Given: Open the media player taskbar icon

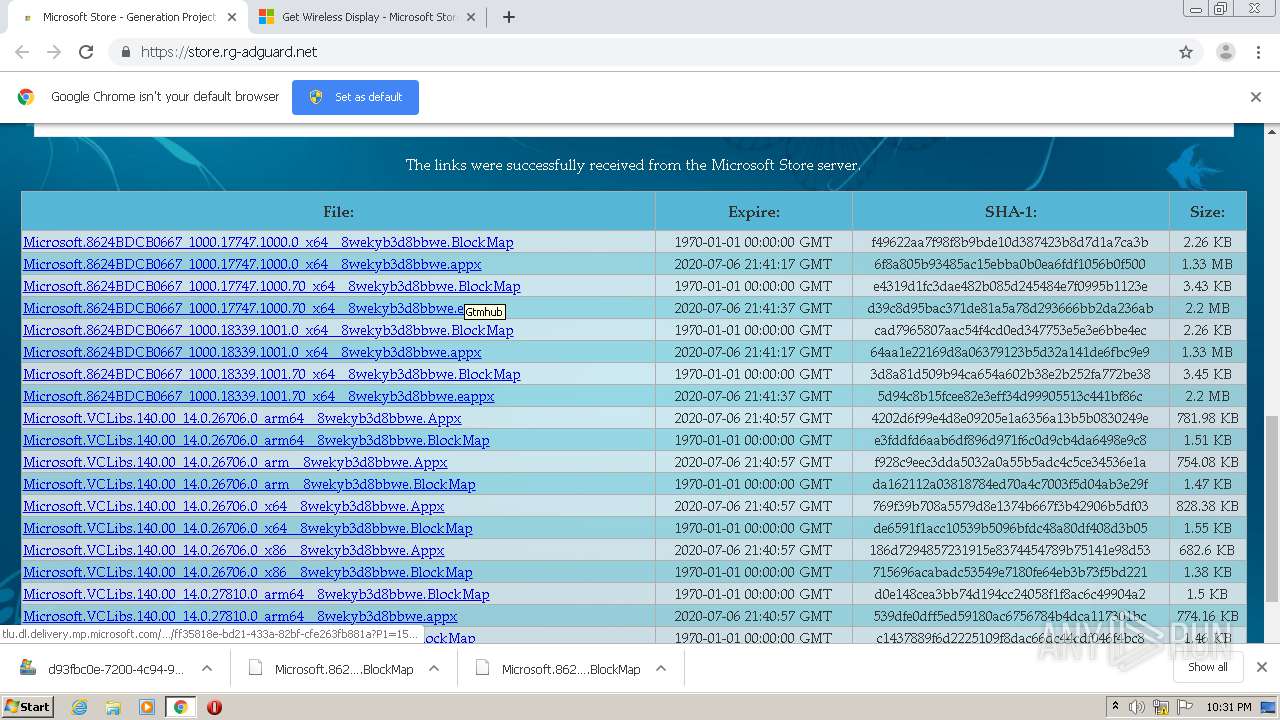Looking at the screenshot, I should coord(147,707).
